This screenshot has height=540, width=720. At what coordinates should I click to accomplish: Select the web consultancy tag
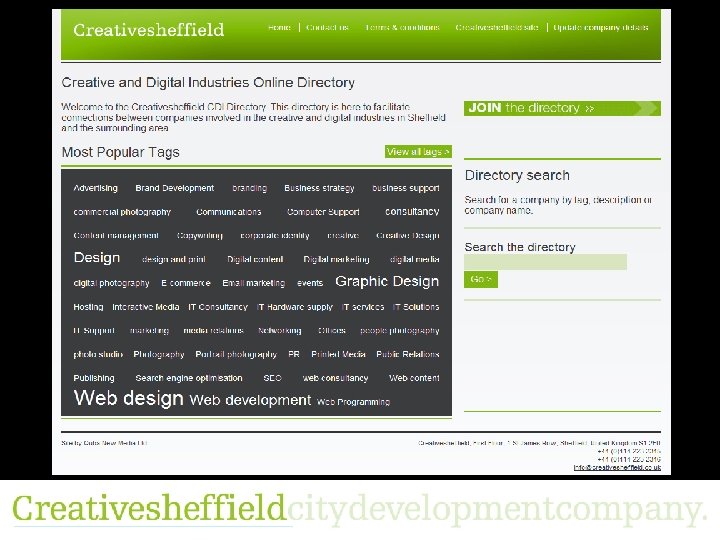pos(336,378)
